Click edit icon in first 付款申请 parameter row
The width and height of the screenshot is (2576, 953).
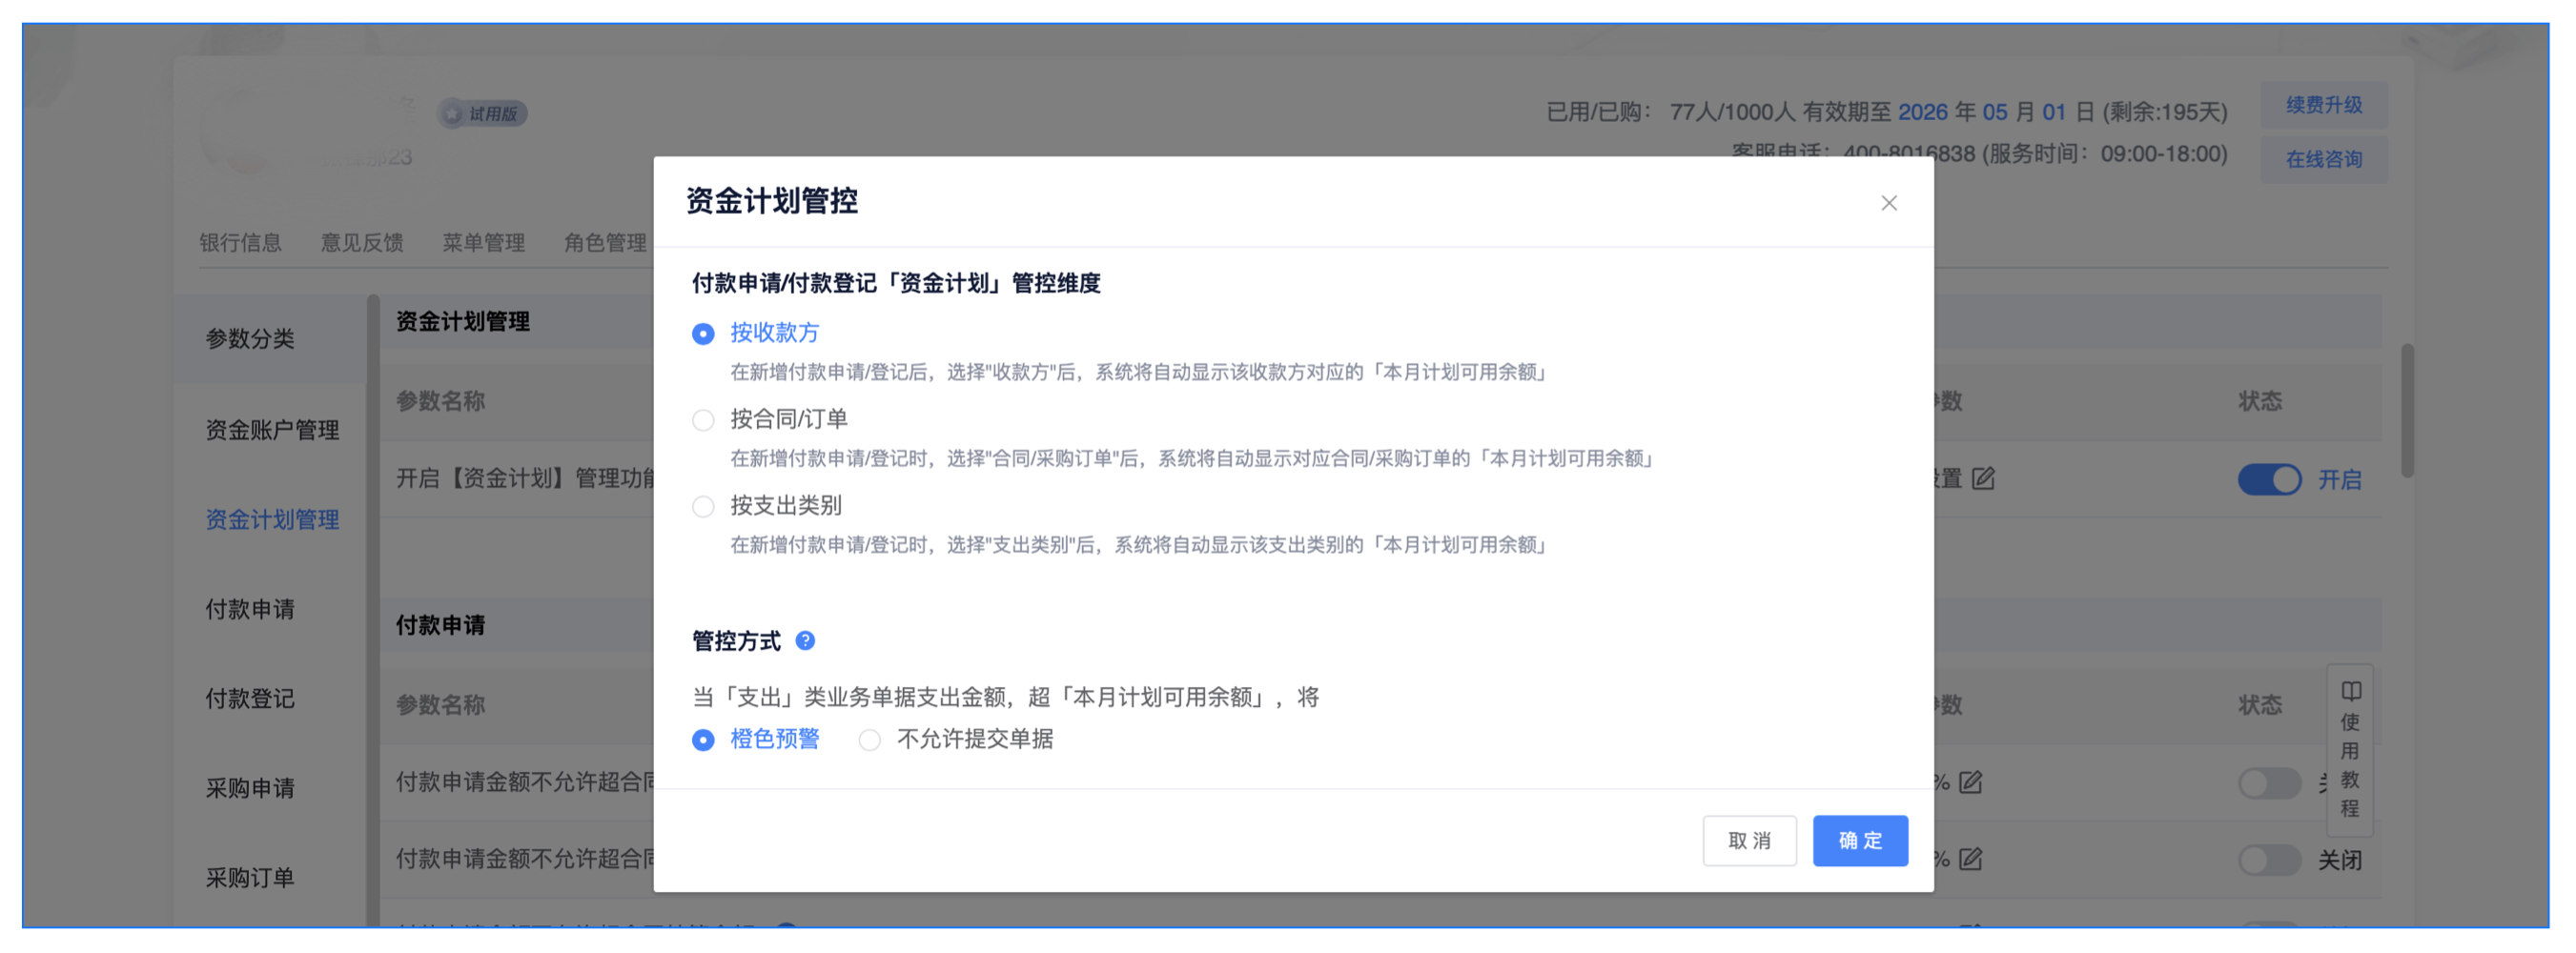coord(1970,782)
